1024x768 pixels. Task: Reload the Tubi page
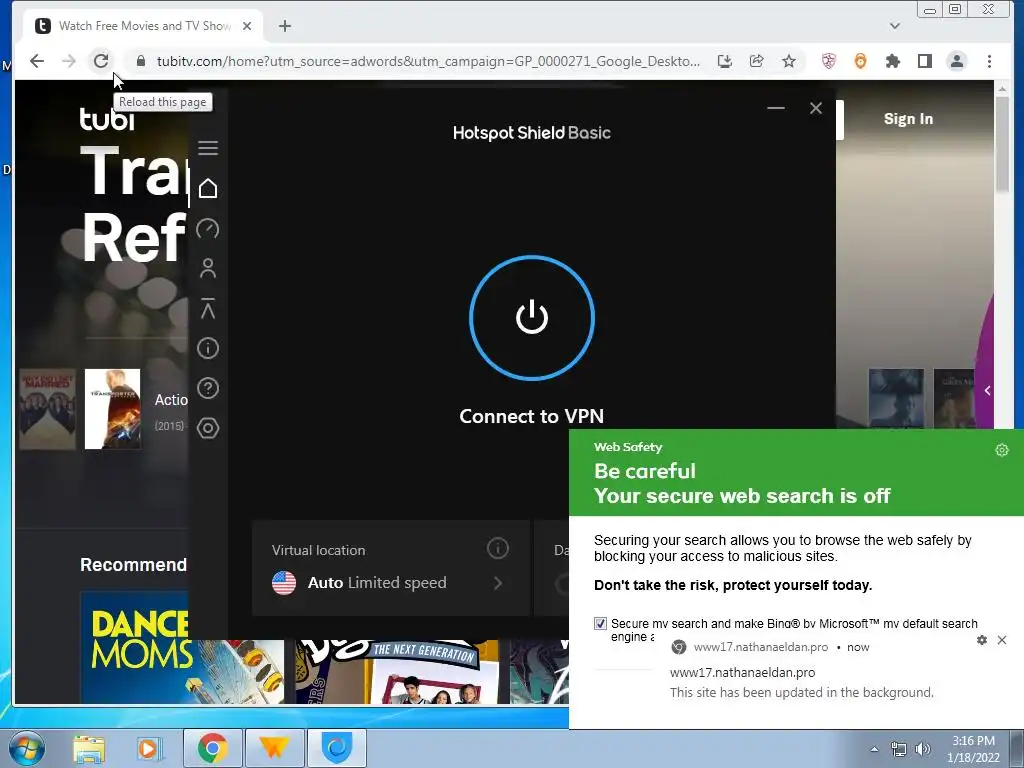tap(101, 61)
